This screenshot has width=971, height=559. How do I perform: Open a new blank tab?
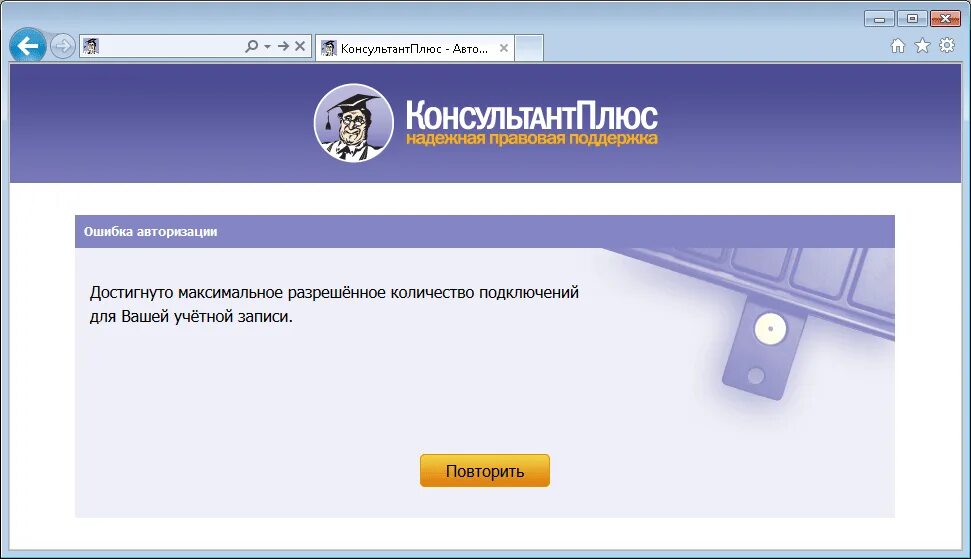[x=529, y=48]
